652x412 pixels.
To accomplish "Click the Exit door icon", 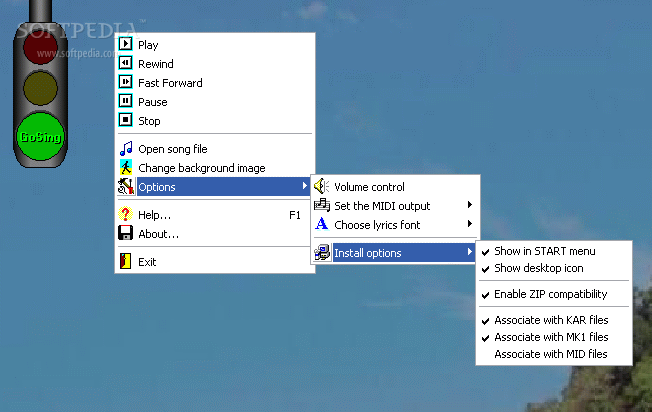I will pyautogui.click(x=126, y=261).
